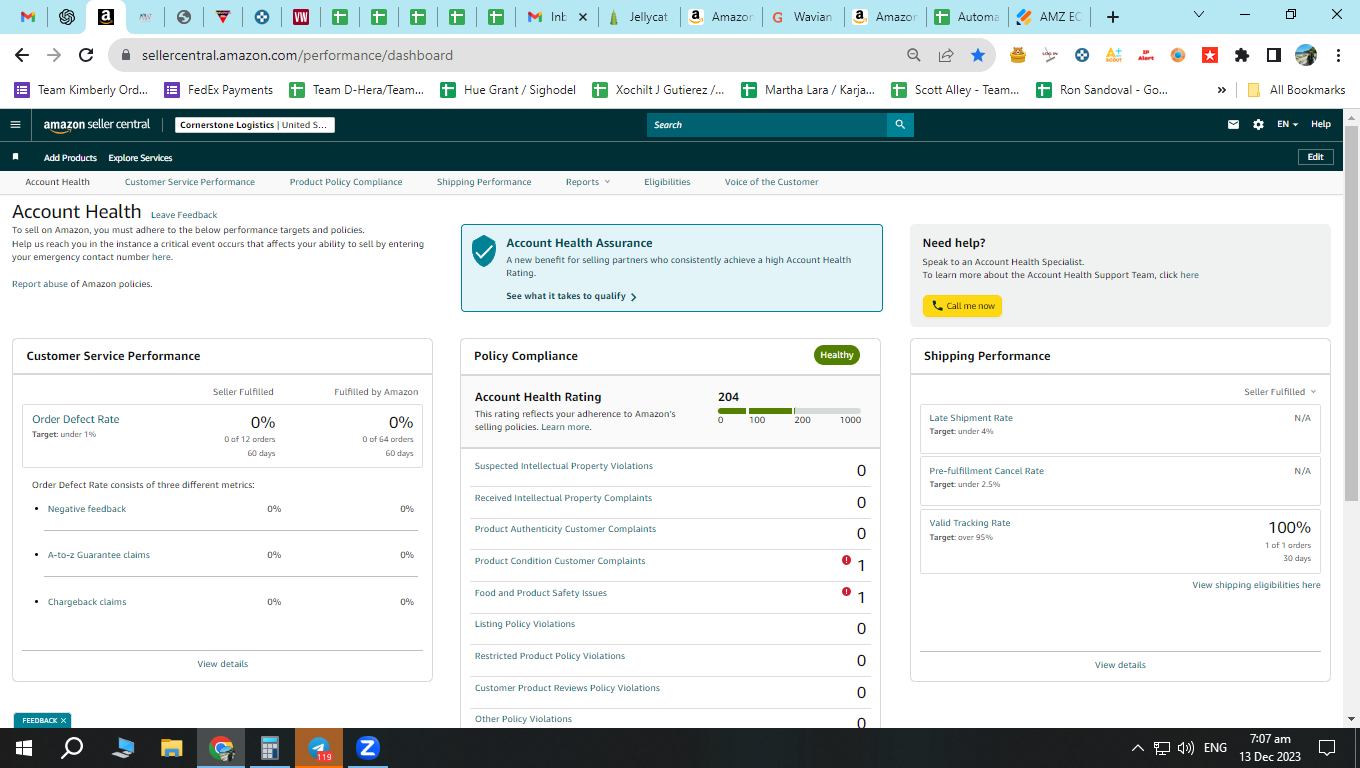Open View shipping eligibilities here
The image size is (1360, 768).
1256,585
